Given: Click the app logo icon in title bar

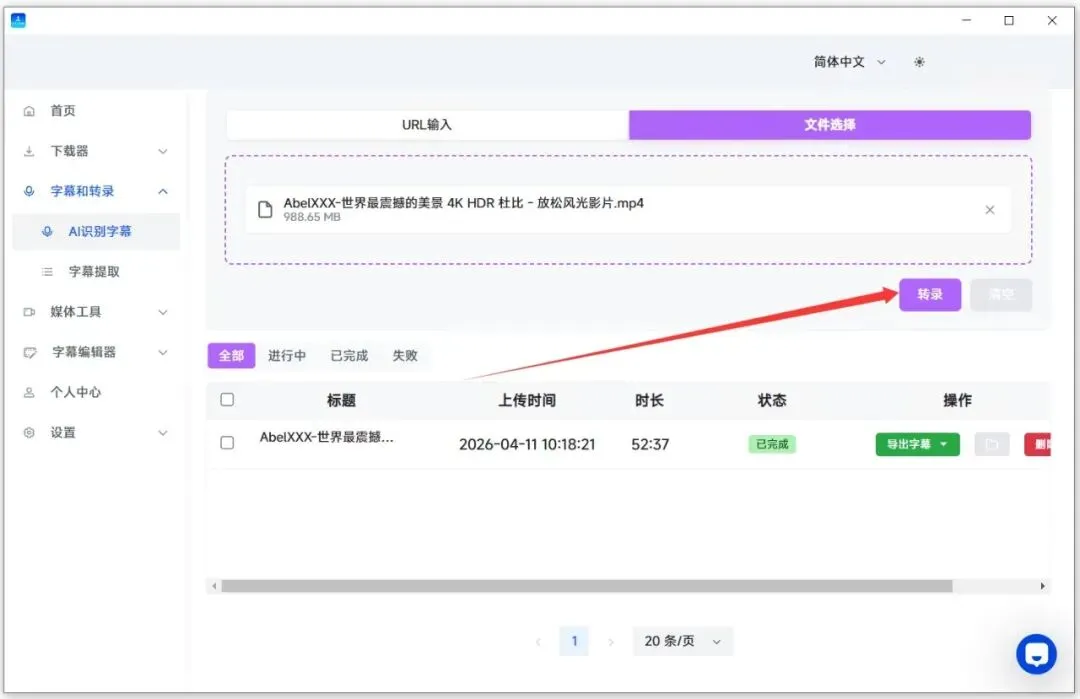Looking at the screenshot, I should (19, 21).
